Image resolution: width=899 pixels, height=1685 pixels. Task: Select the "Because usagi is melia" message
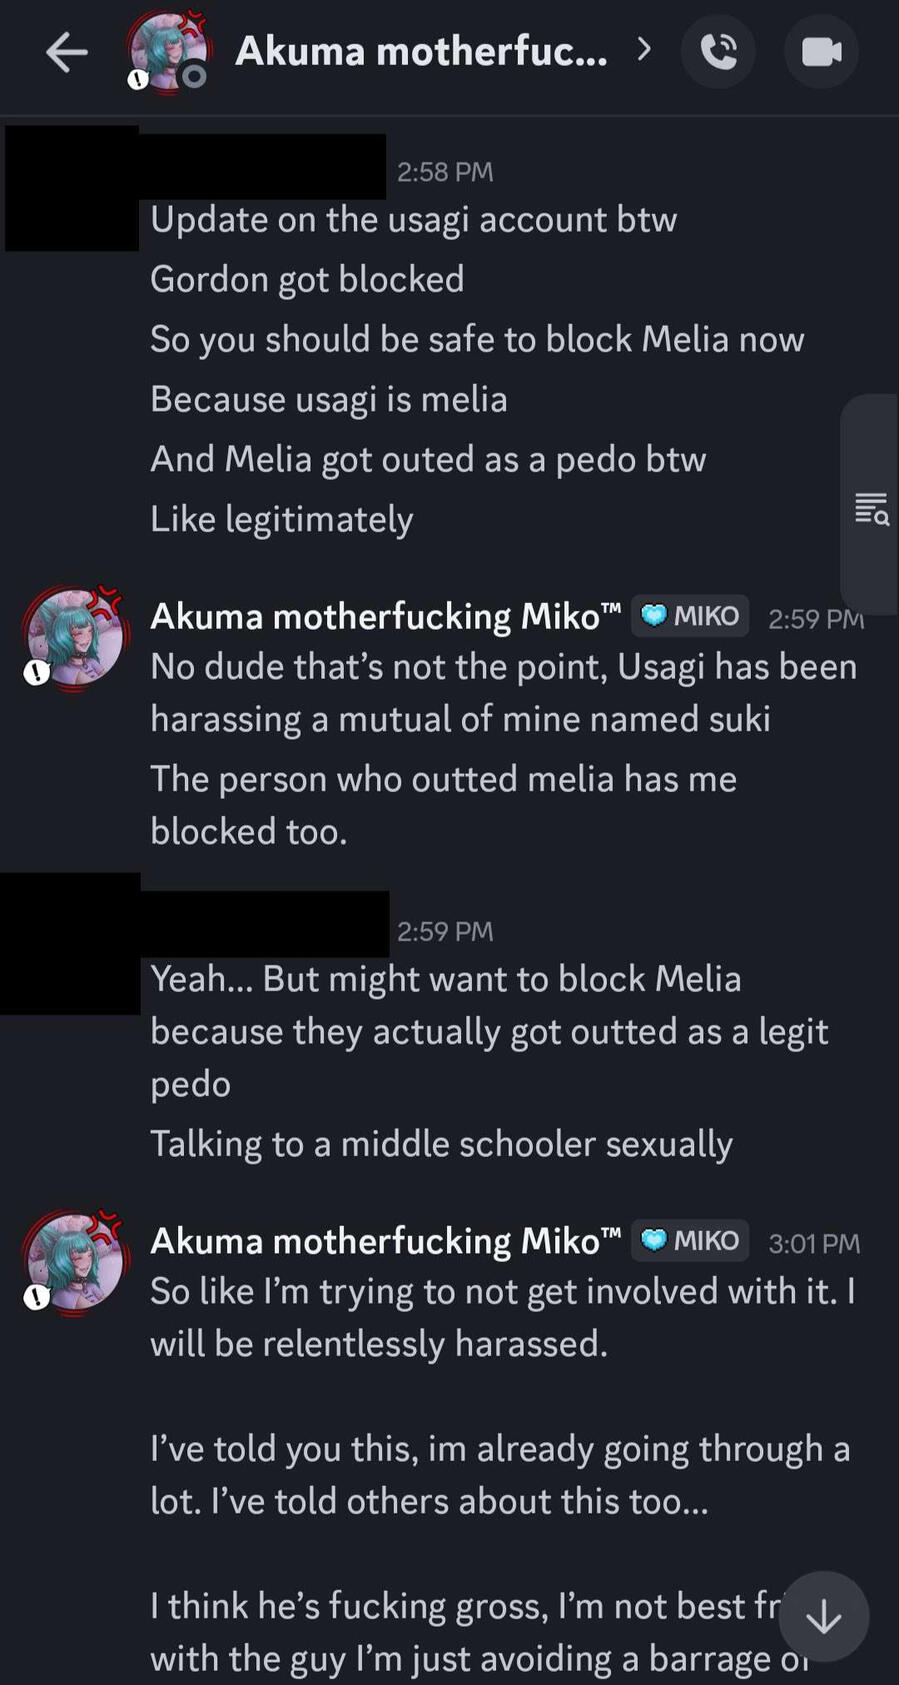tap(329, 399)
